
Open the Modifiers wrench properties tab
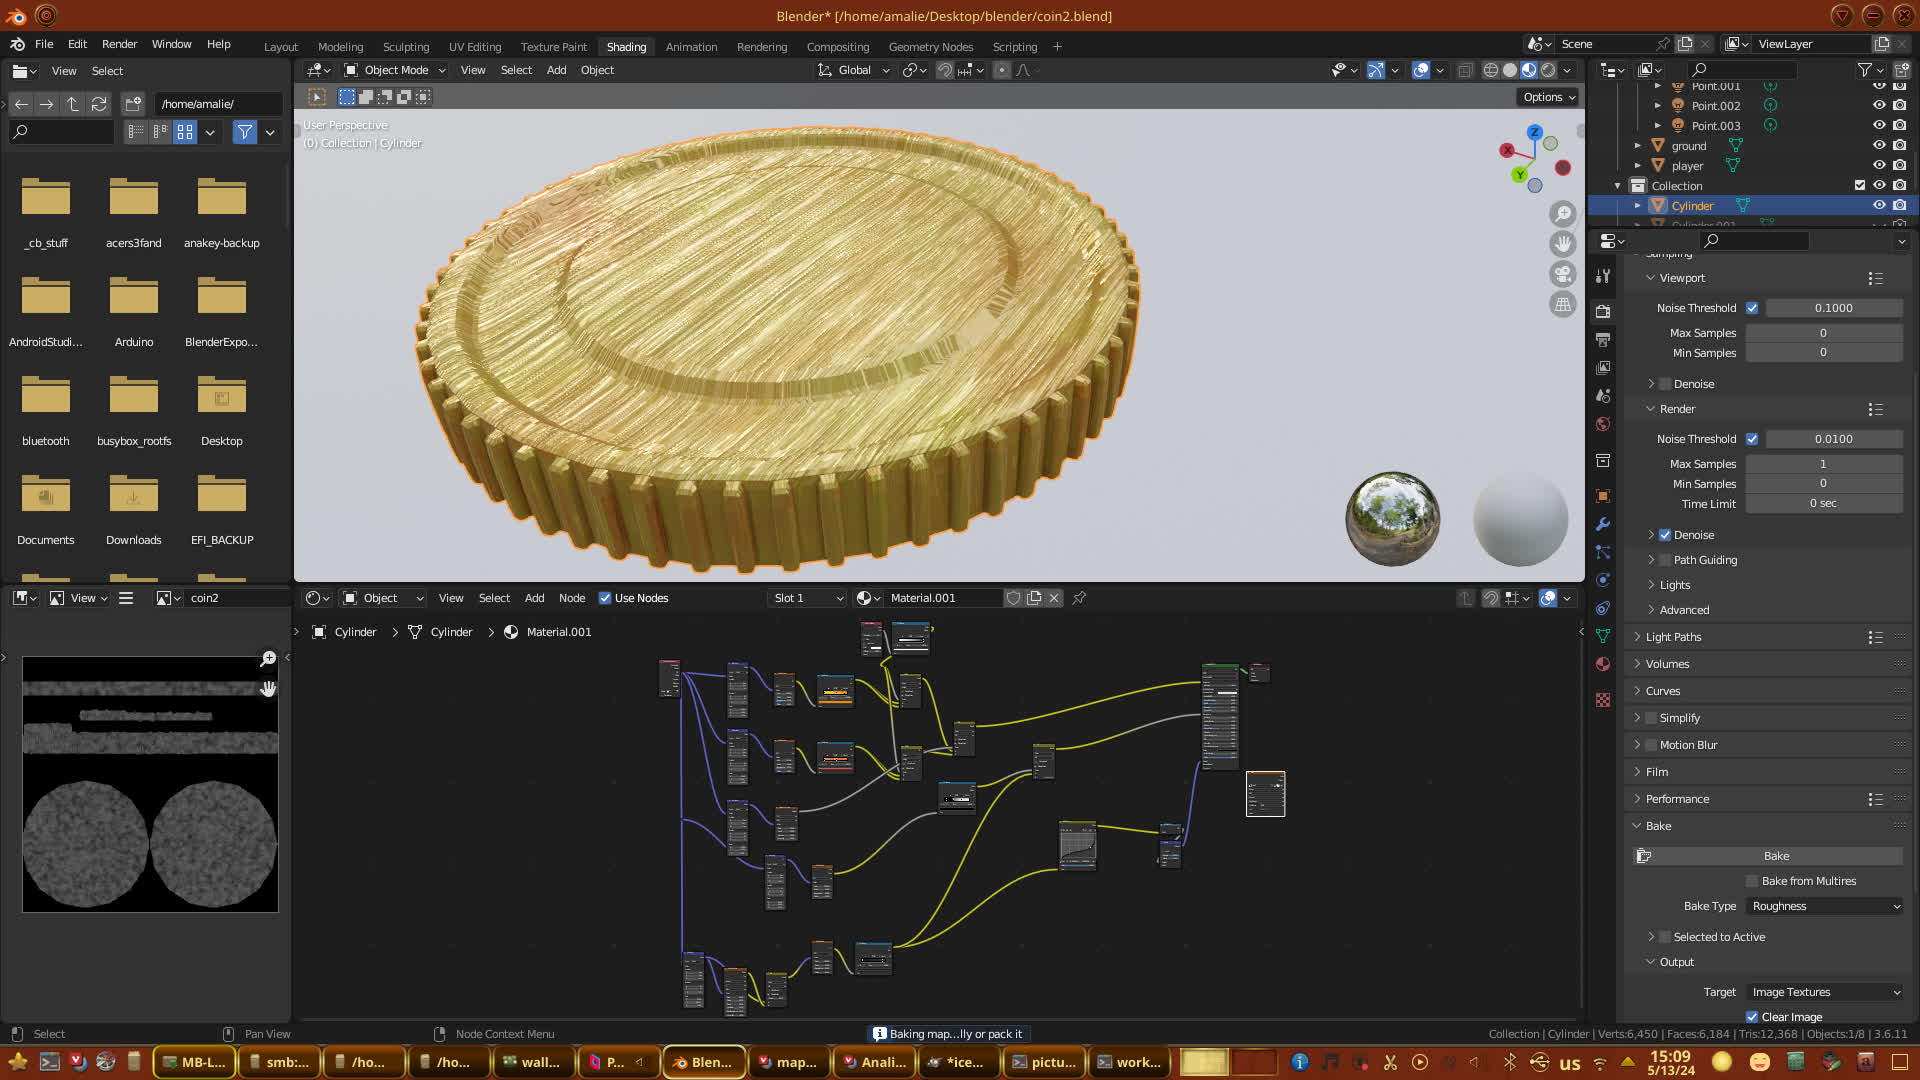1603,524
